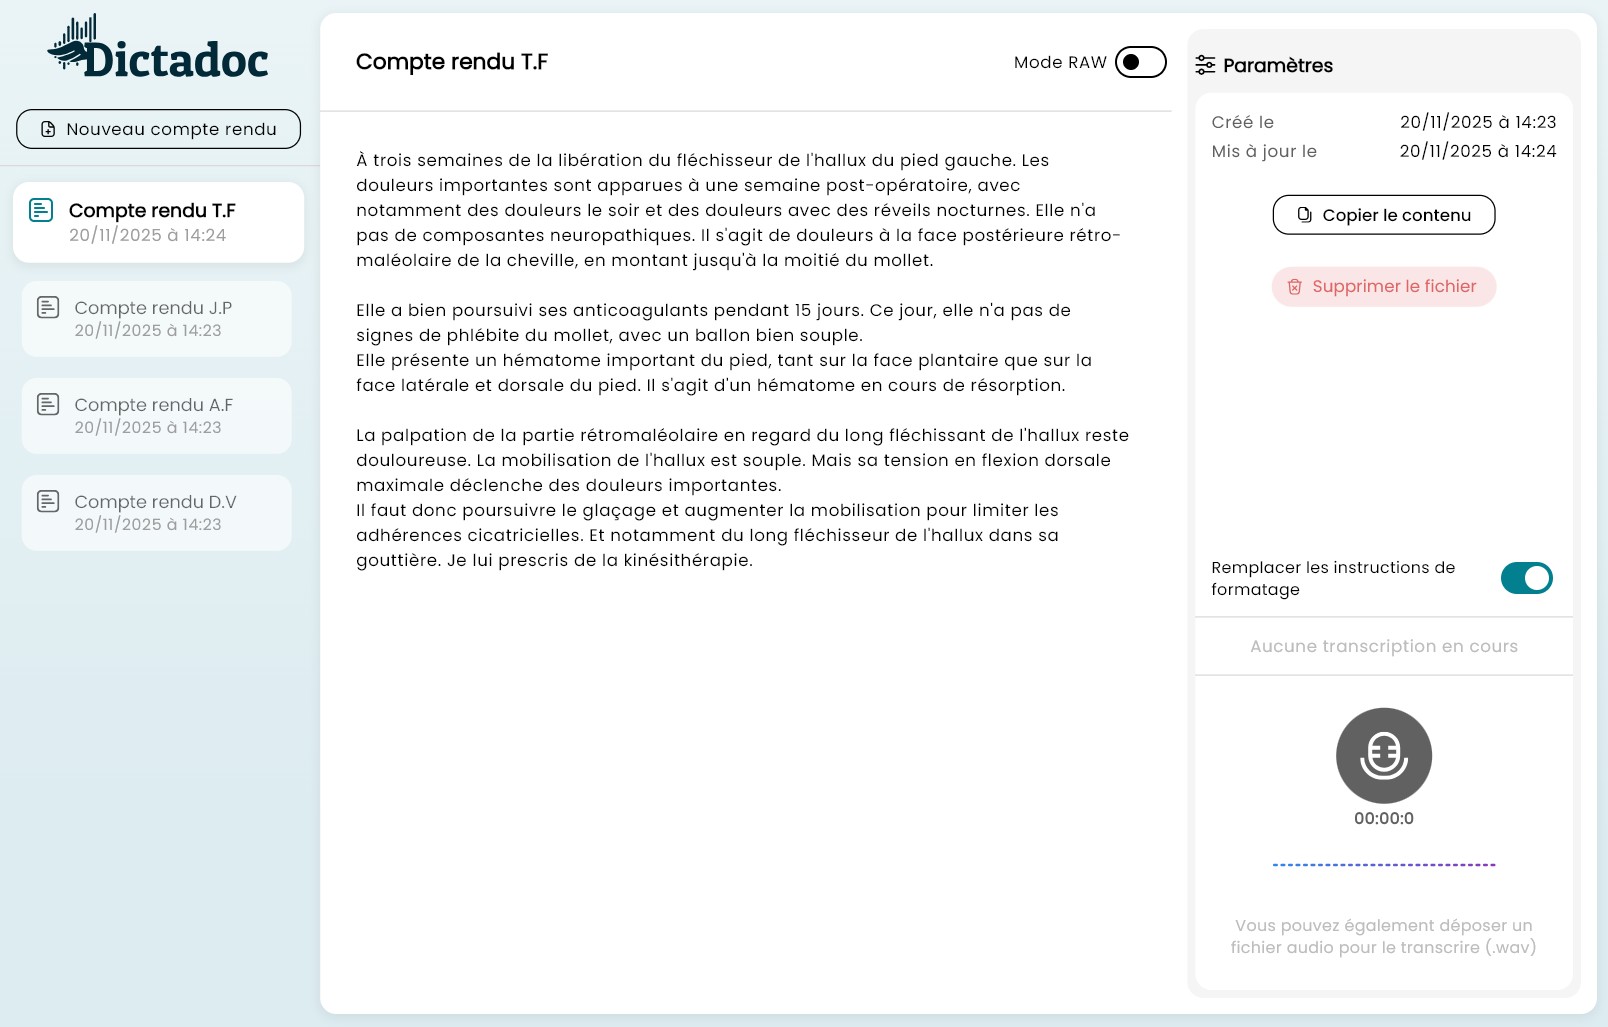The width and height of the screenshot is (1608, 1027).
Task: Click Nouveau compte rendu
Action: 158,129
